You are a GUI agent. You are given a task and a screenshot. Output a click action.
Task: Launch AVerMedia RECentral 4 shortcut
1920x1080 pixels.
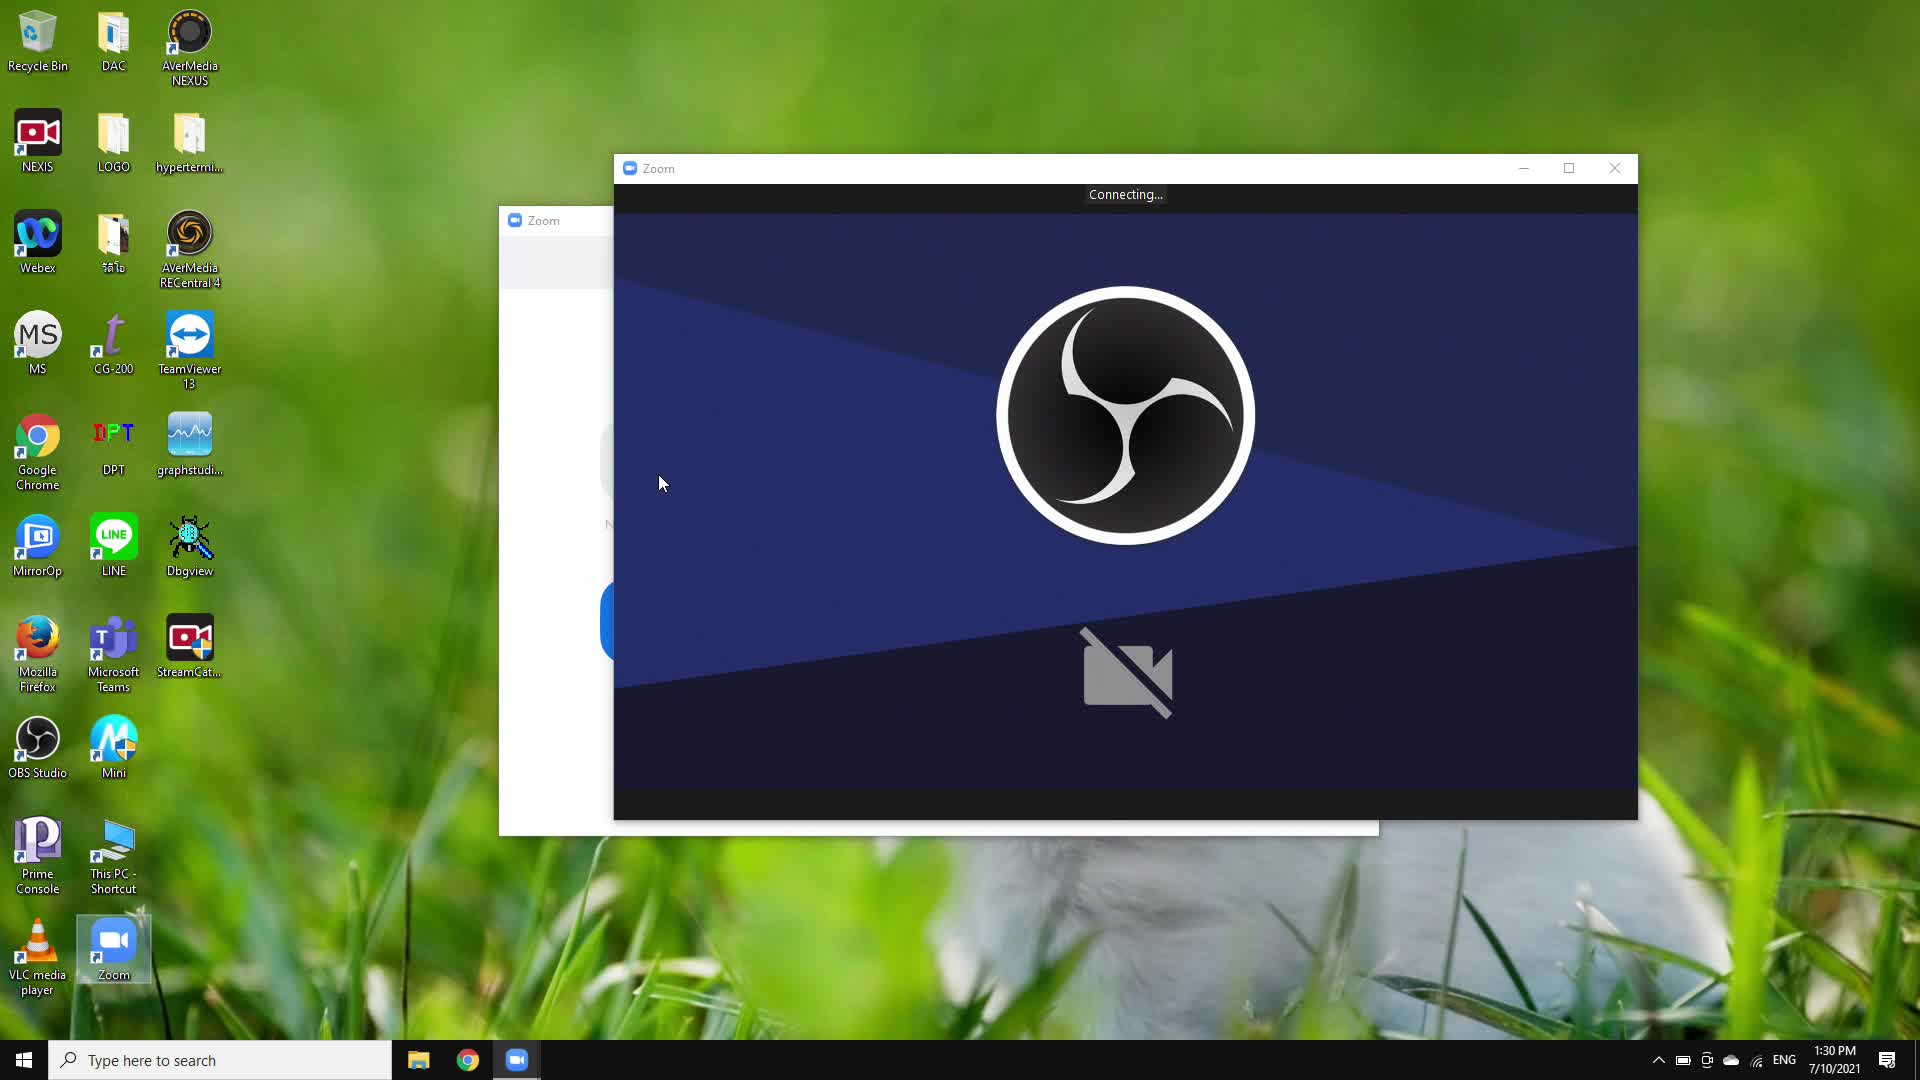pyautogui.click(x=190, y=250)
